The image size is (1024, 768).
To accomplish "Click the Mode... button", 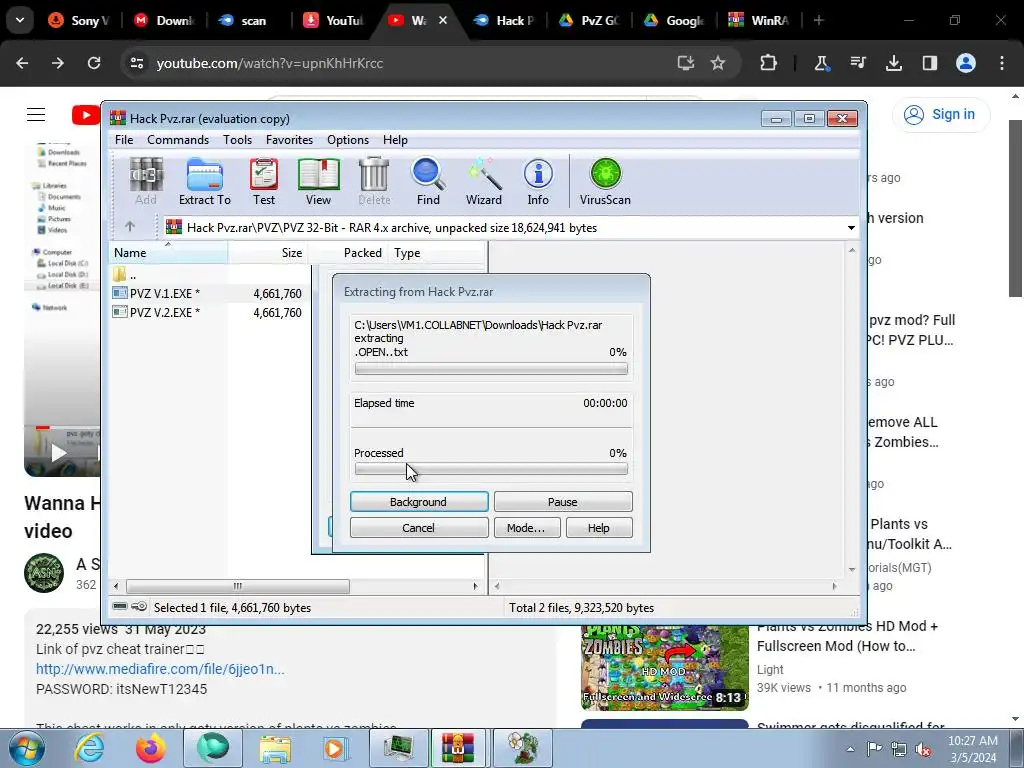I will 526,528.
